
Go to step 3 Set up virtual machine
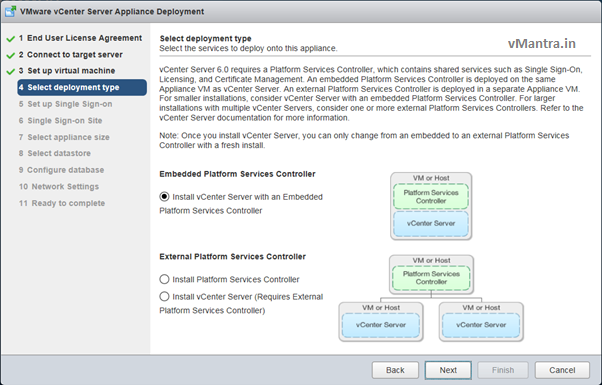click(x=67, y=71)
